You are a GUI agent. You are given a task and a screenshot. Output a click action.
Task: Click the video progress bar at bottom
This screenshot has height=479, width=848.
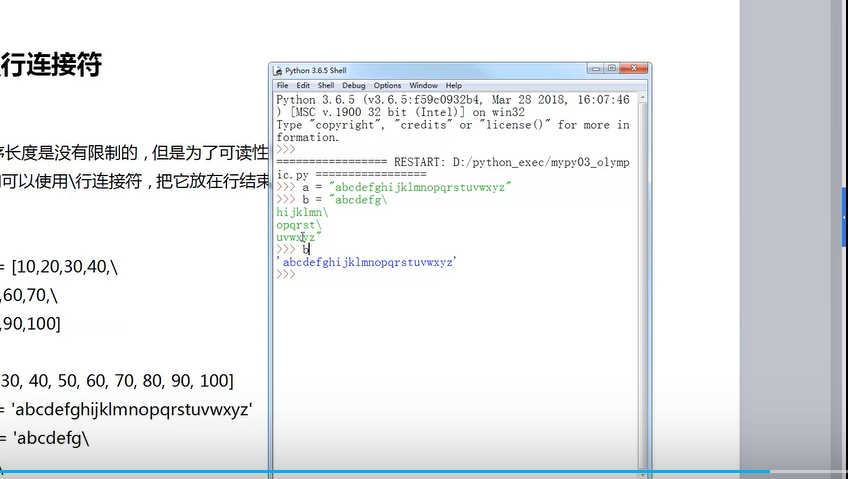pos(424,472)
